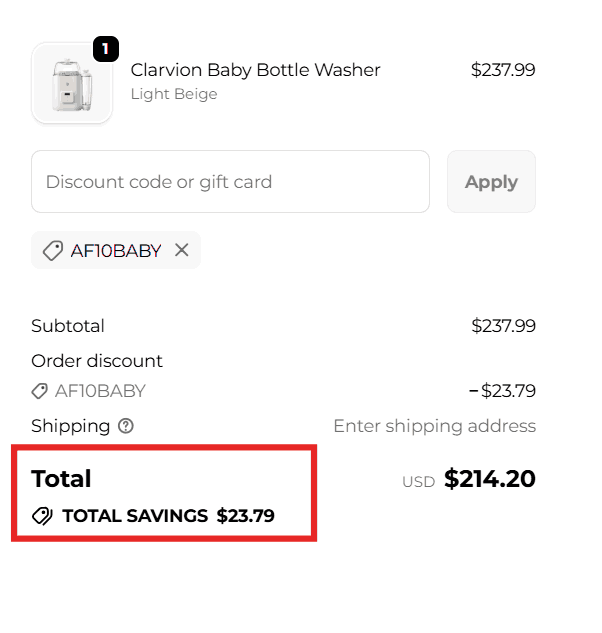Click the Order discount label
The image size is (602, 633).
coord(97,361)
